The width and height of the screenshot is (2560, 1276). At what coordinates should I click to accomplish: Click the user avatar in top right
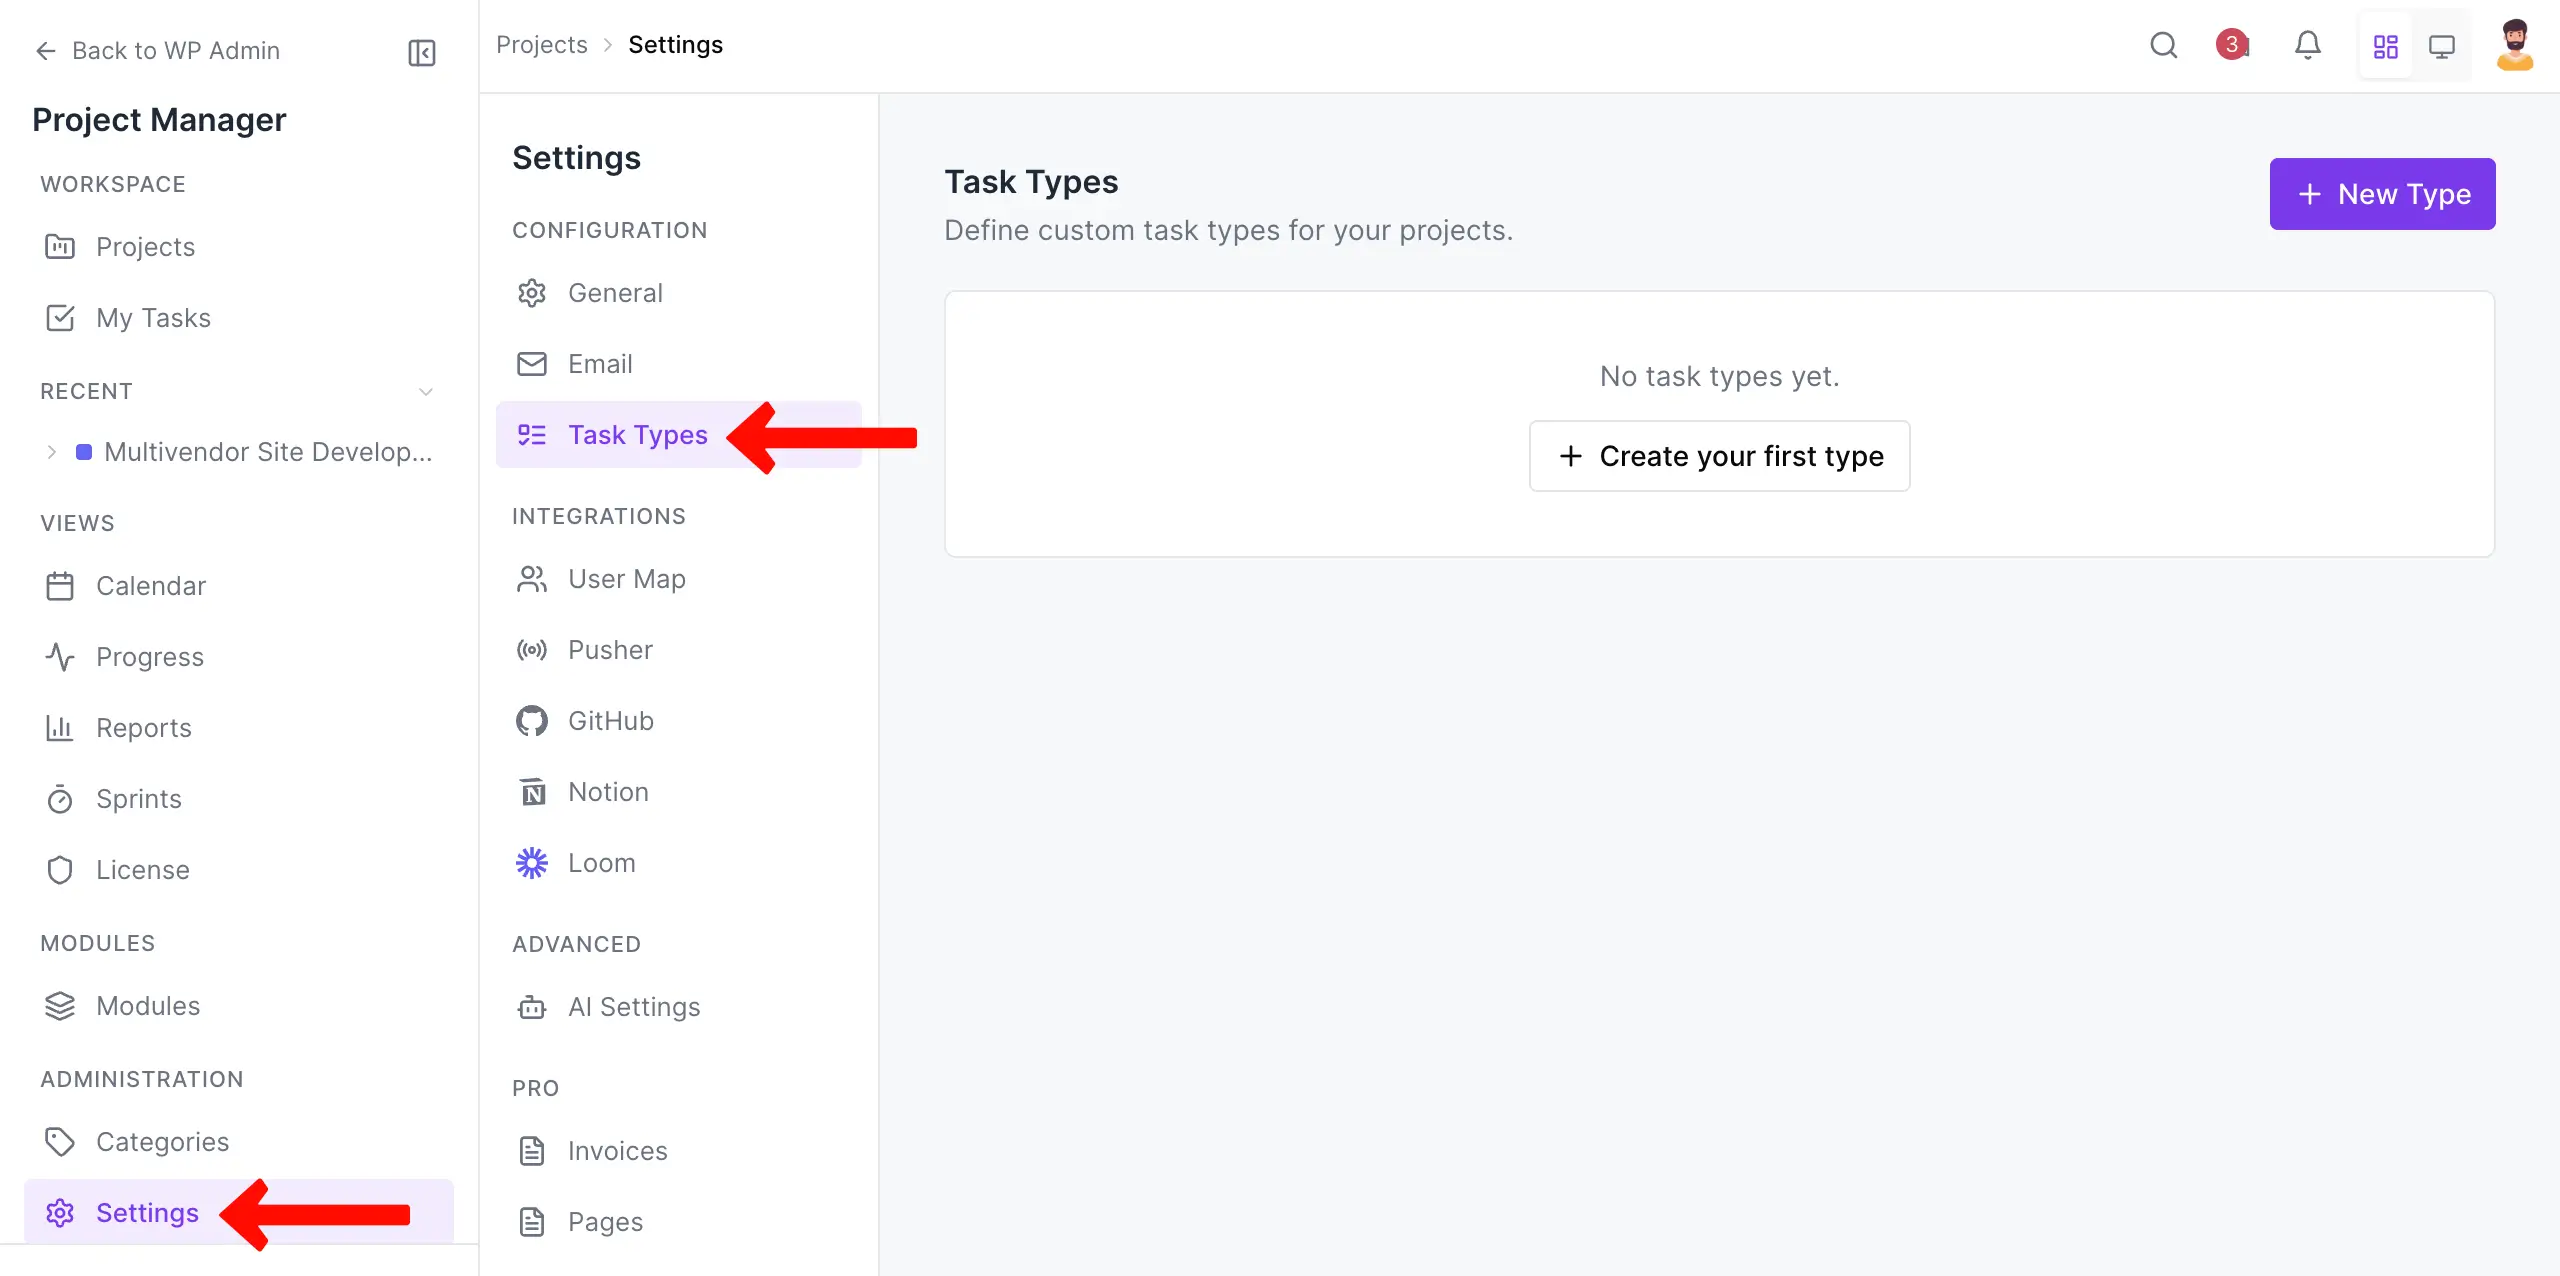point(2516,45)
